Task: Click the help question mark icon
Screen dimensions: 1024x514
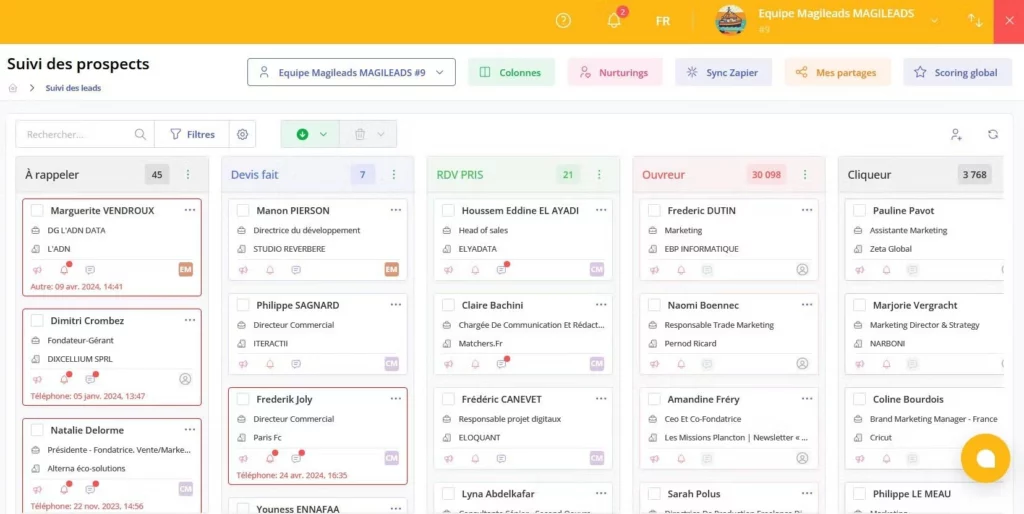Action: click(563, 21)
